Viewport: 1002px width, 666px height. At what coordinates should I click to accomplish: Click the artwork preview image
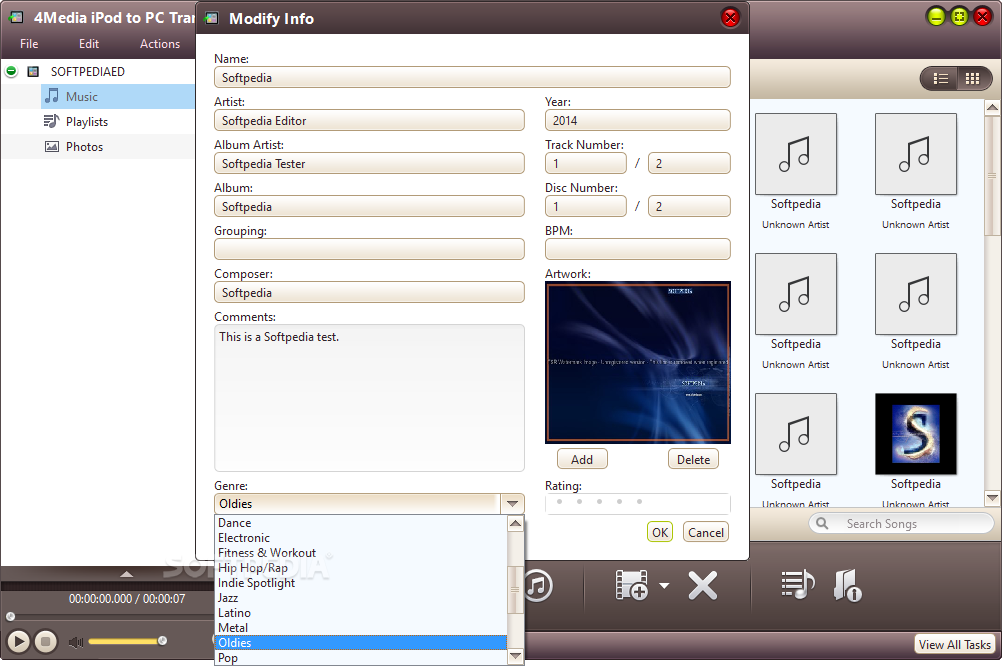[x=638, y=362]
